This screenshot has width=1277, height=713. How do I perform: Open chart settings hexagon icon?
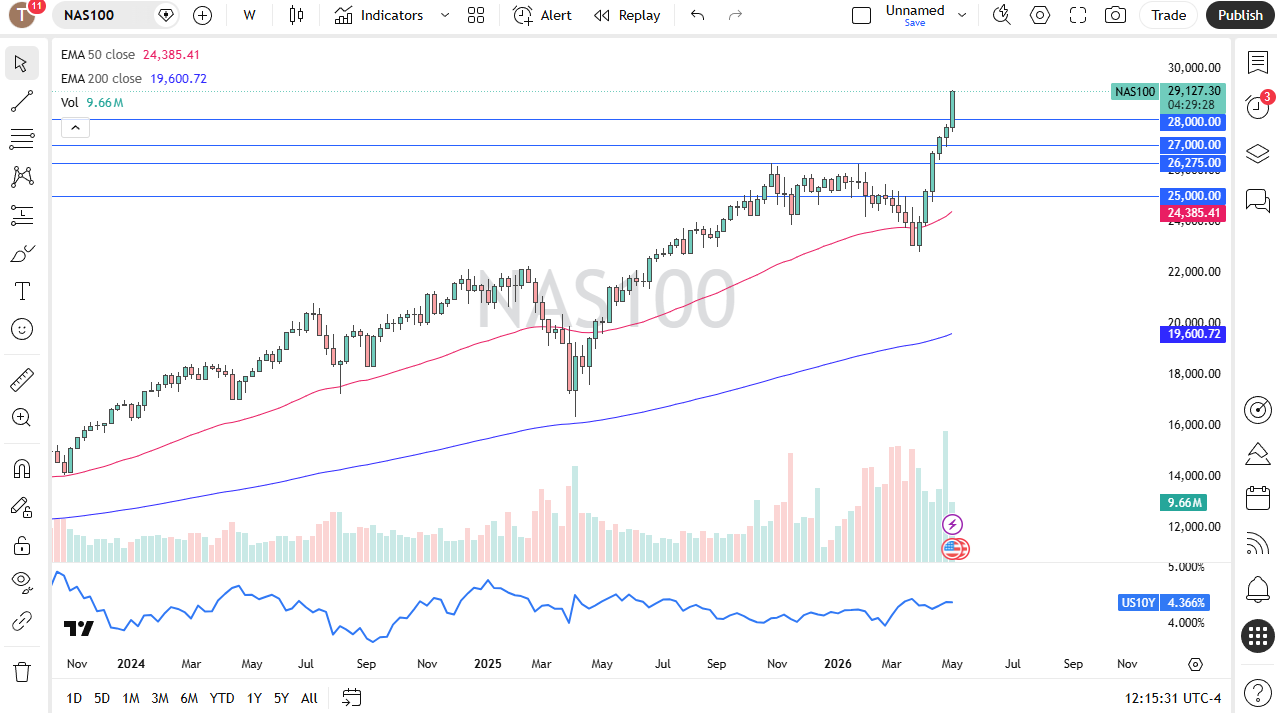click(1040, 15)
